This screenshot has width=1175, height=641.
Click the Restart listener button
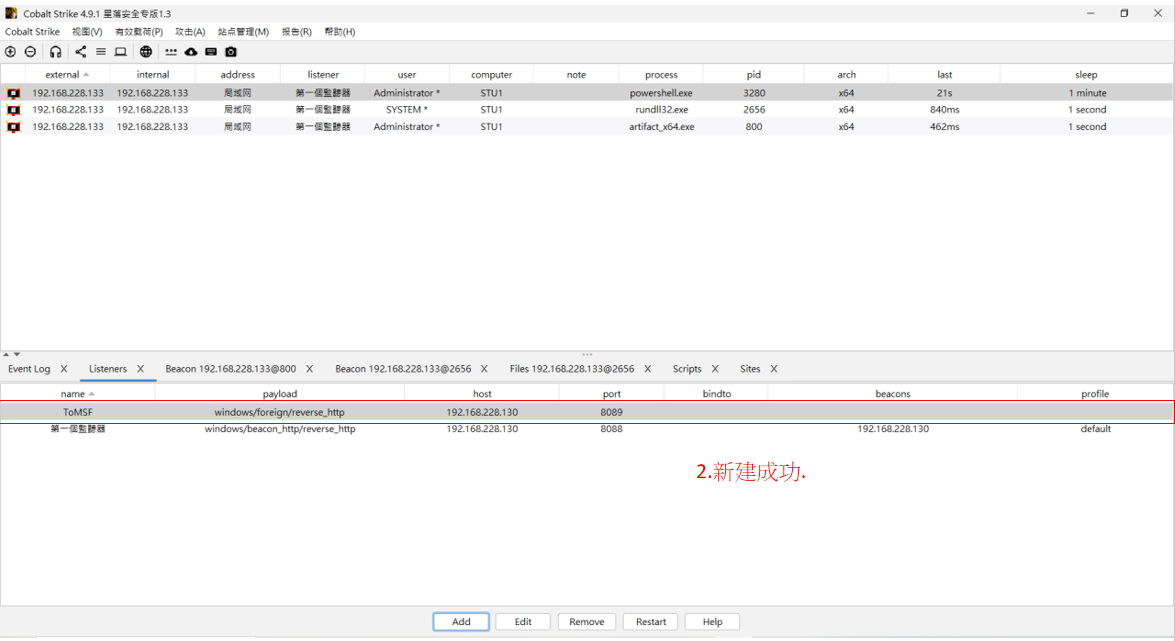tap(651, 622)
